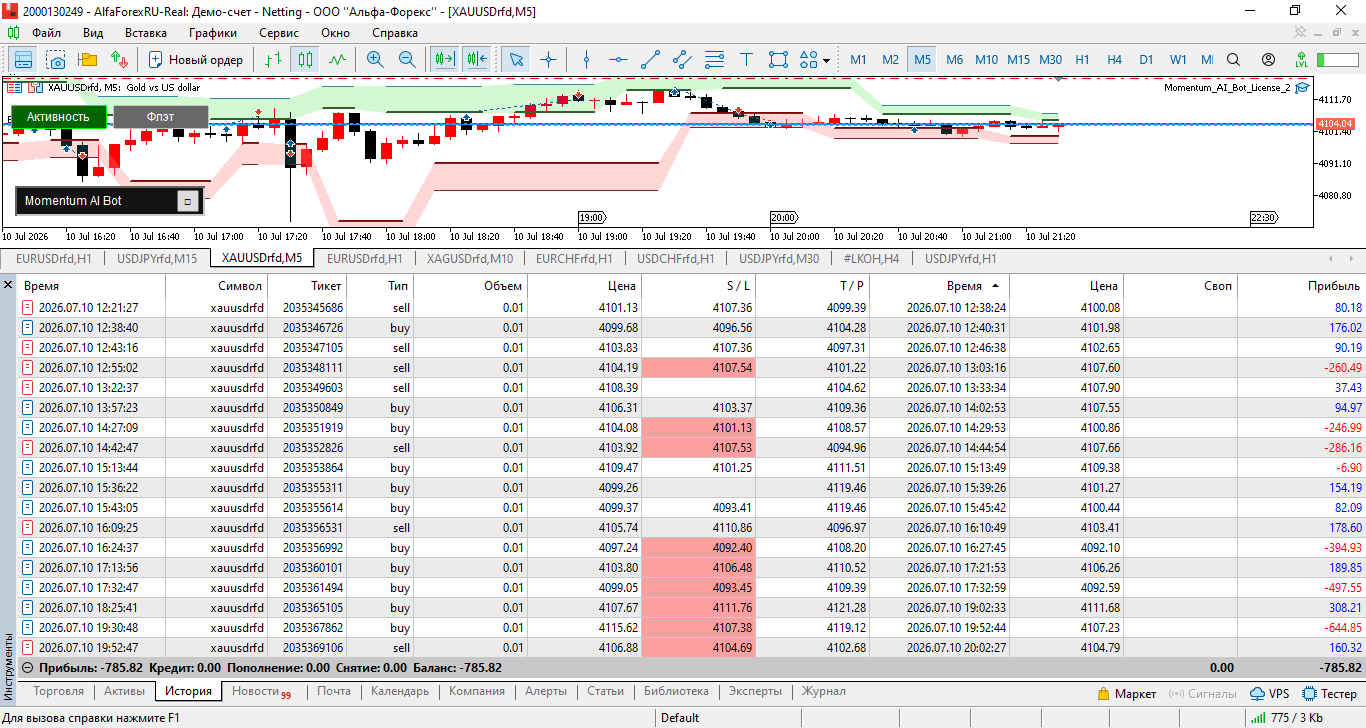Draw a horizontal line on chart

(x=618, y=59)
